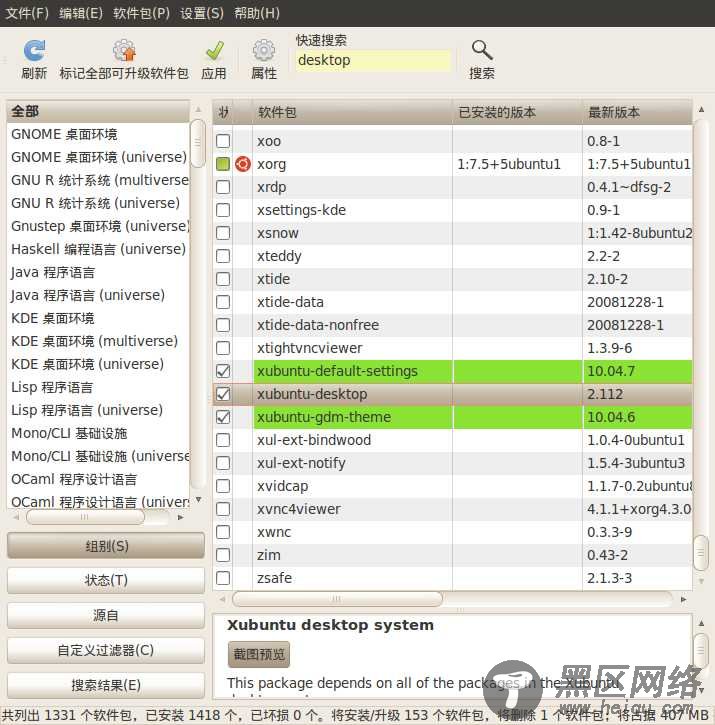The image size is (715, 725).
Task: Click the Status (状态) filter button
Action: click(106, 580)
